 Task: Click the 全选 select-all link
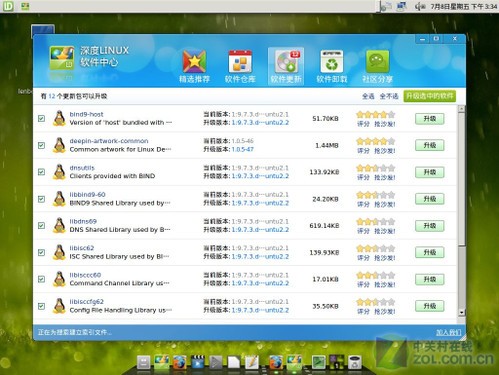pos(368,96)
